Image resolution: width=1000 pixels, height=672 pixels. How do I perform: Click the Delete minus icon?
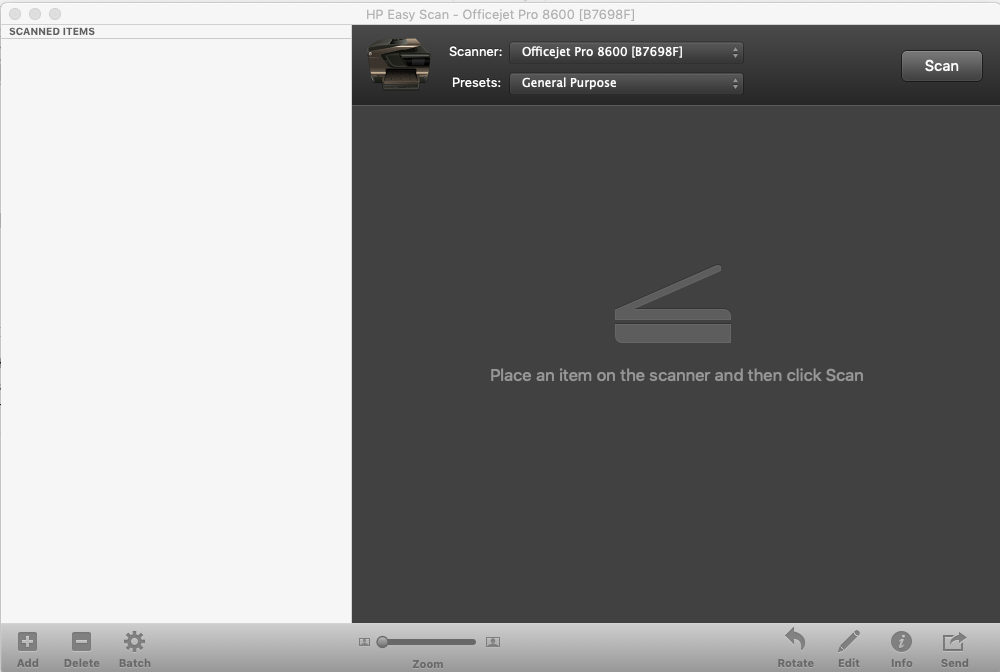[81, 641]
